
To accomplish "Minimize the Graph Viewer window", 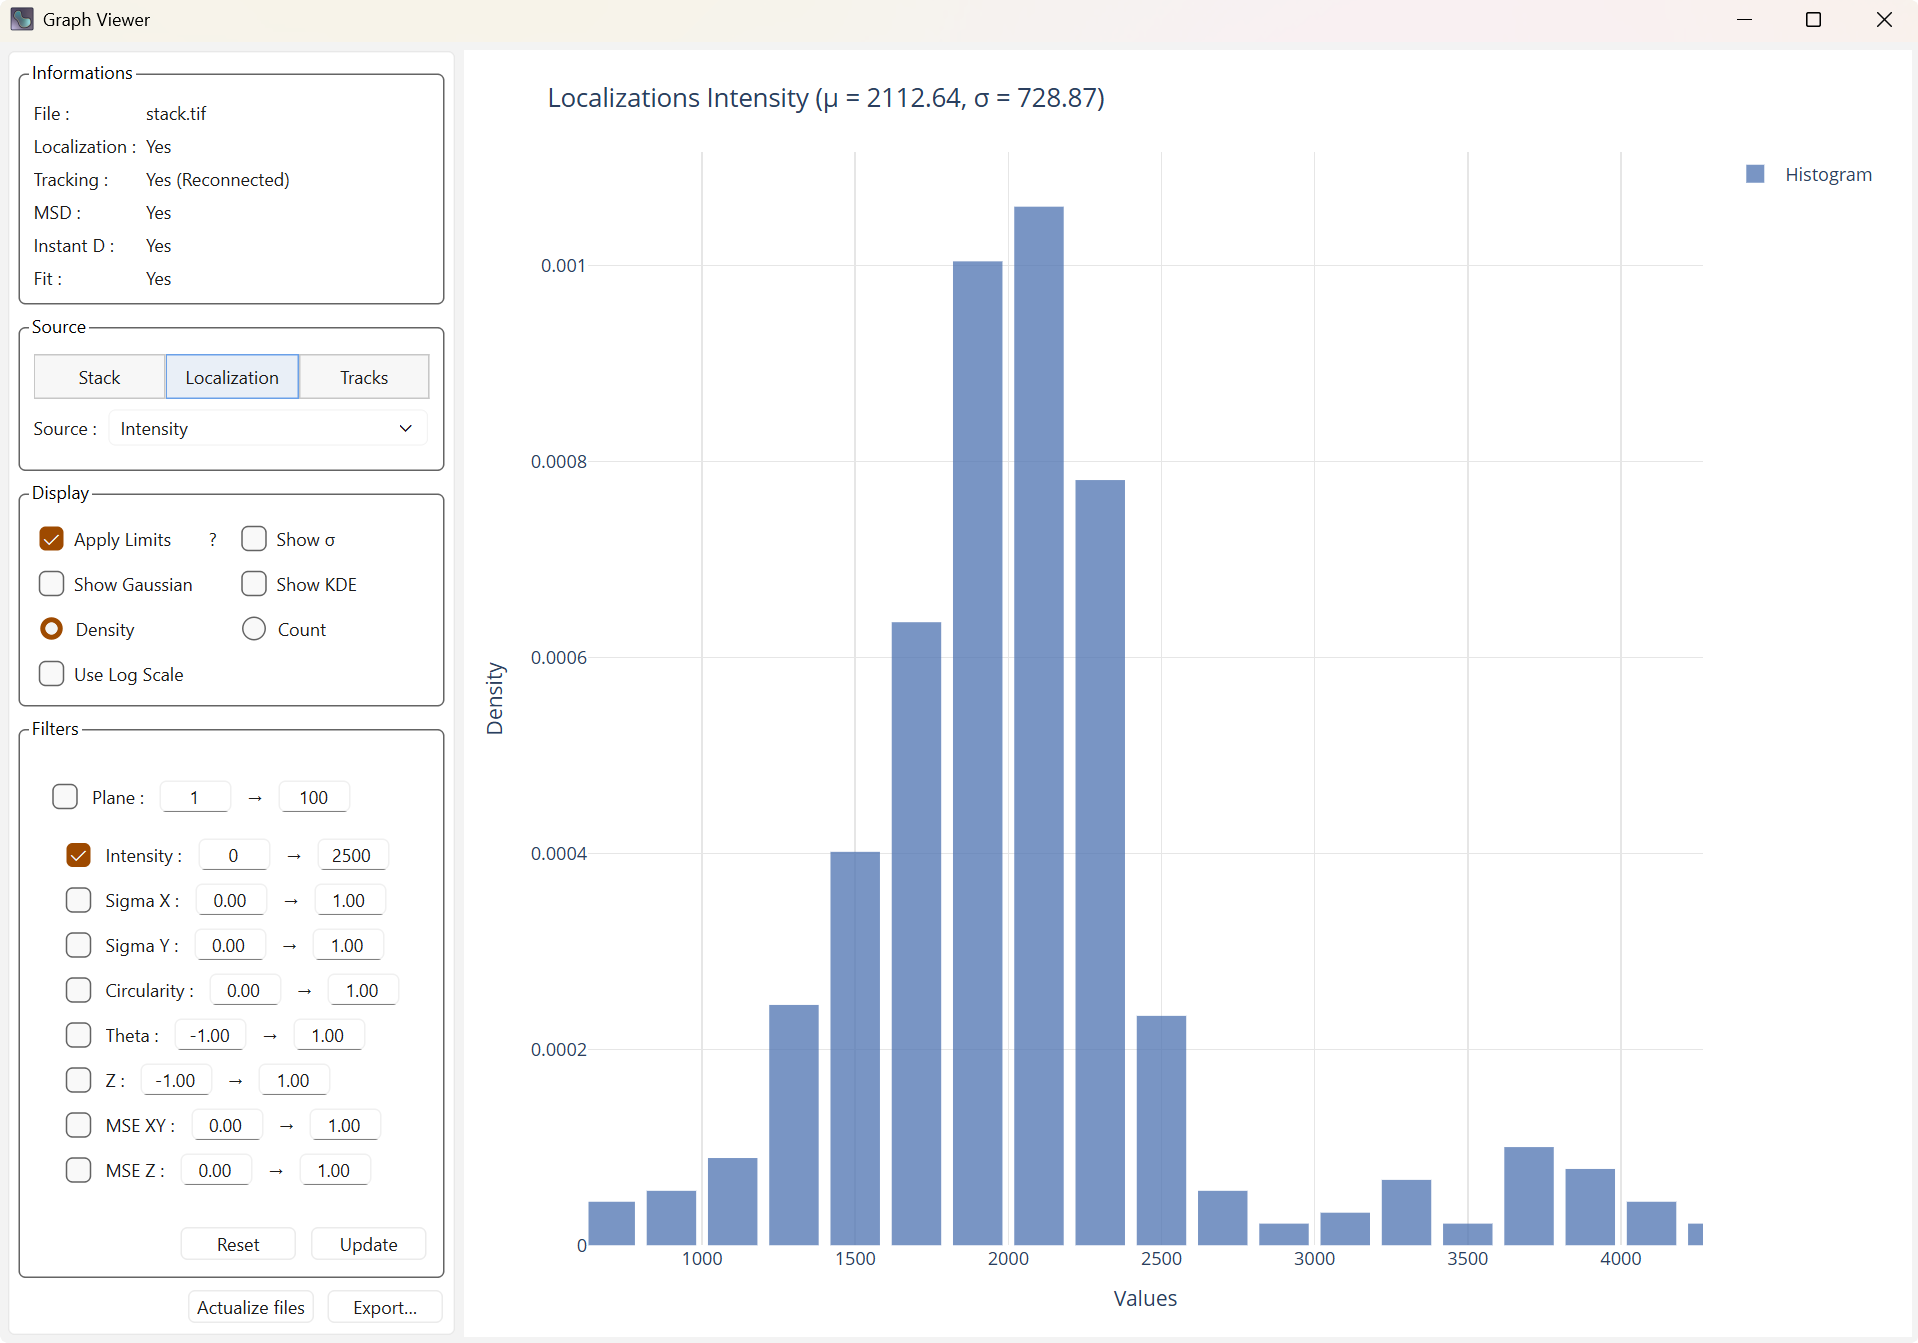I will pos(1744,20).
